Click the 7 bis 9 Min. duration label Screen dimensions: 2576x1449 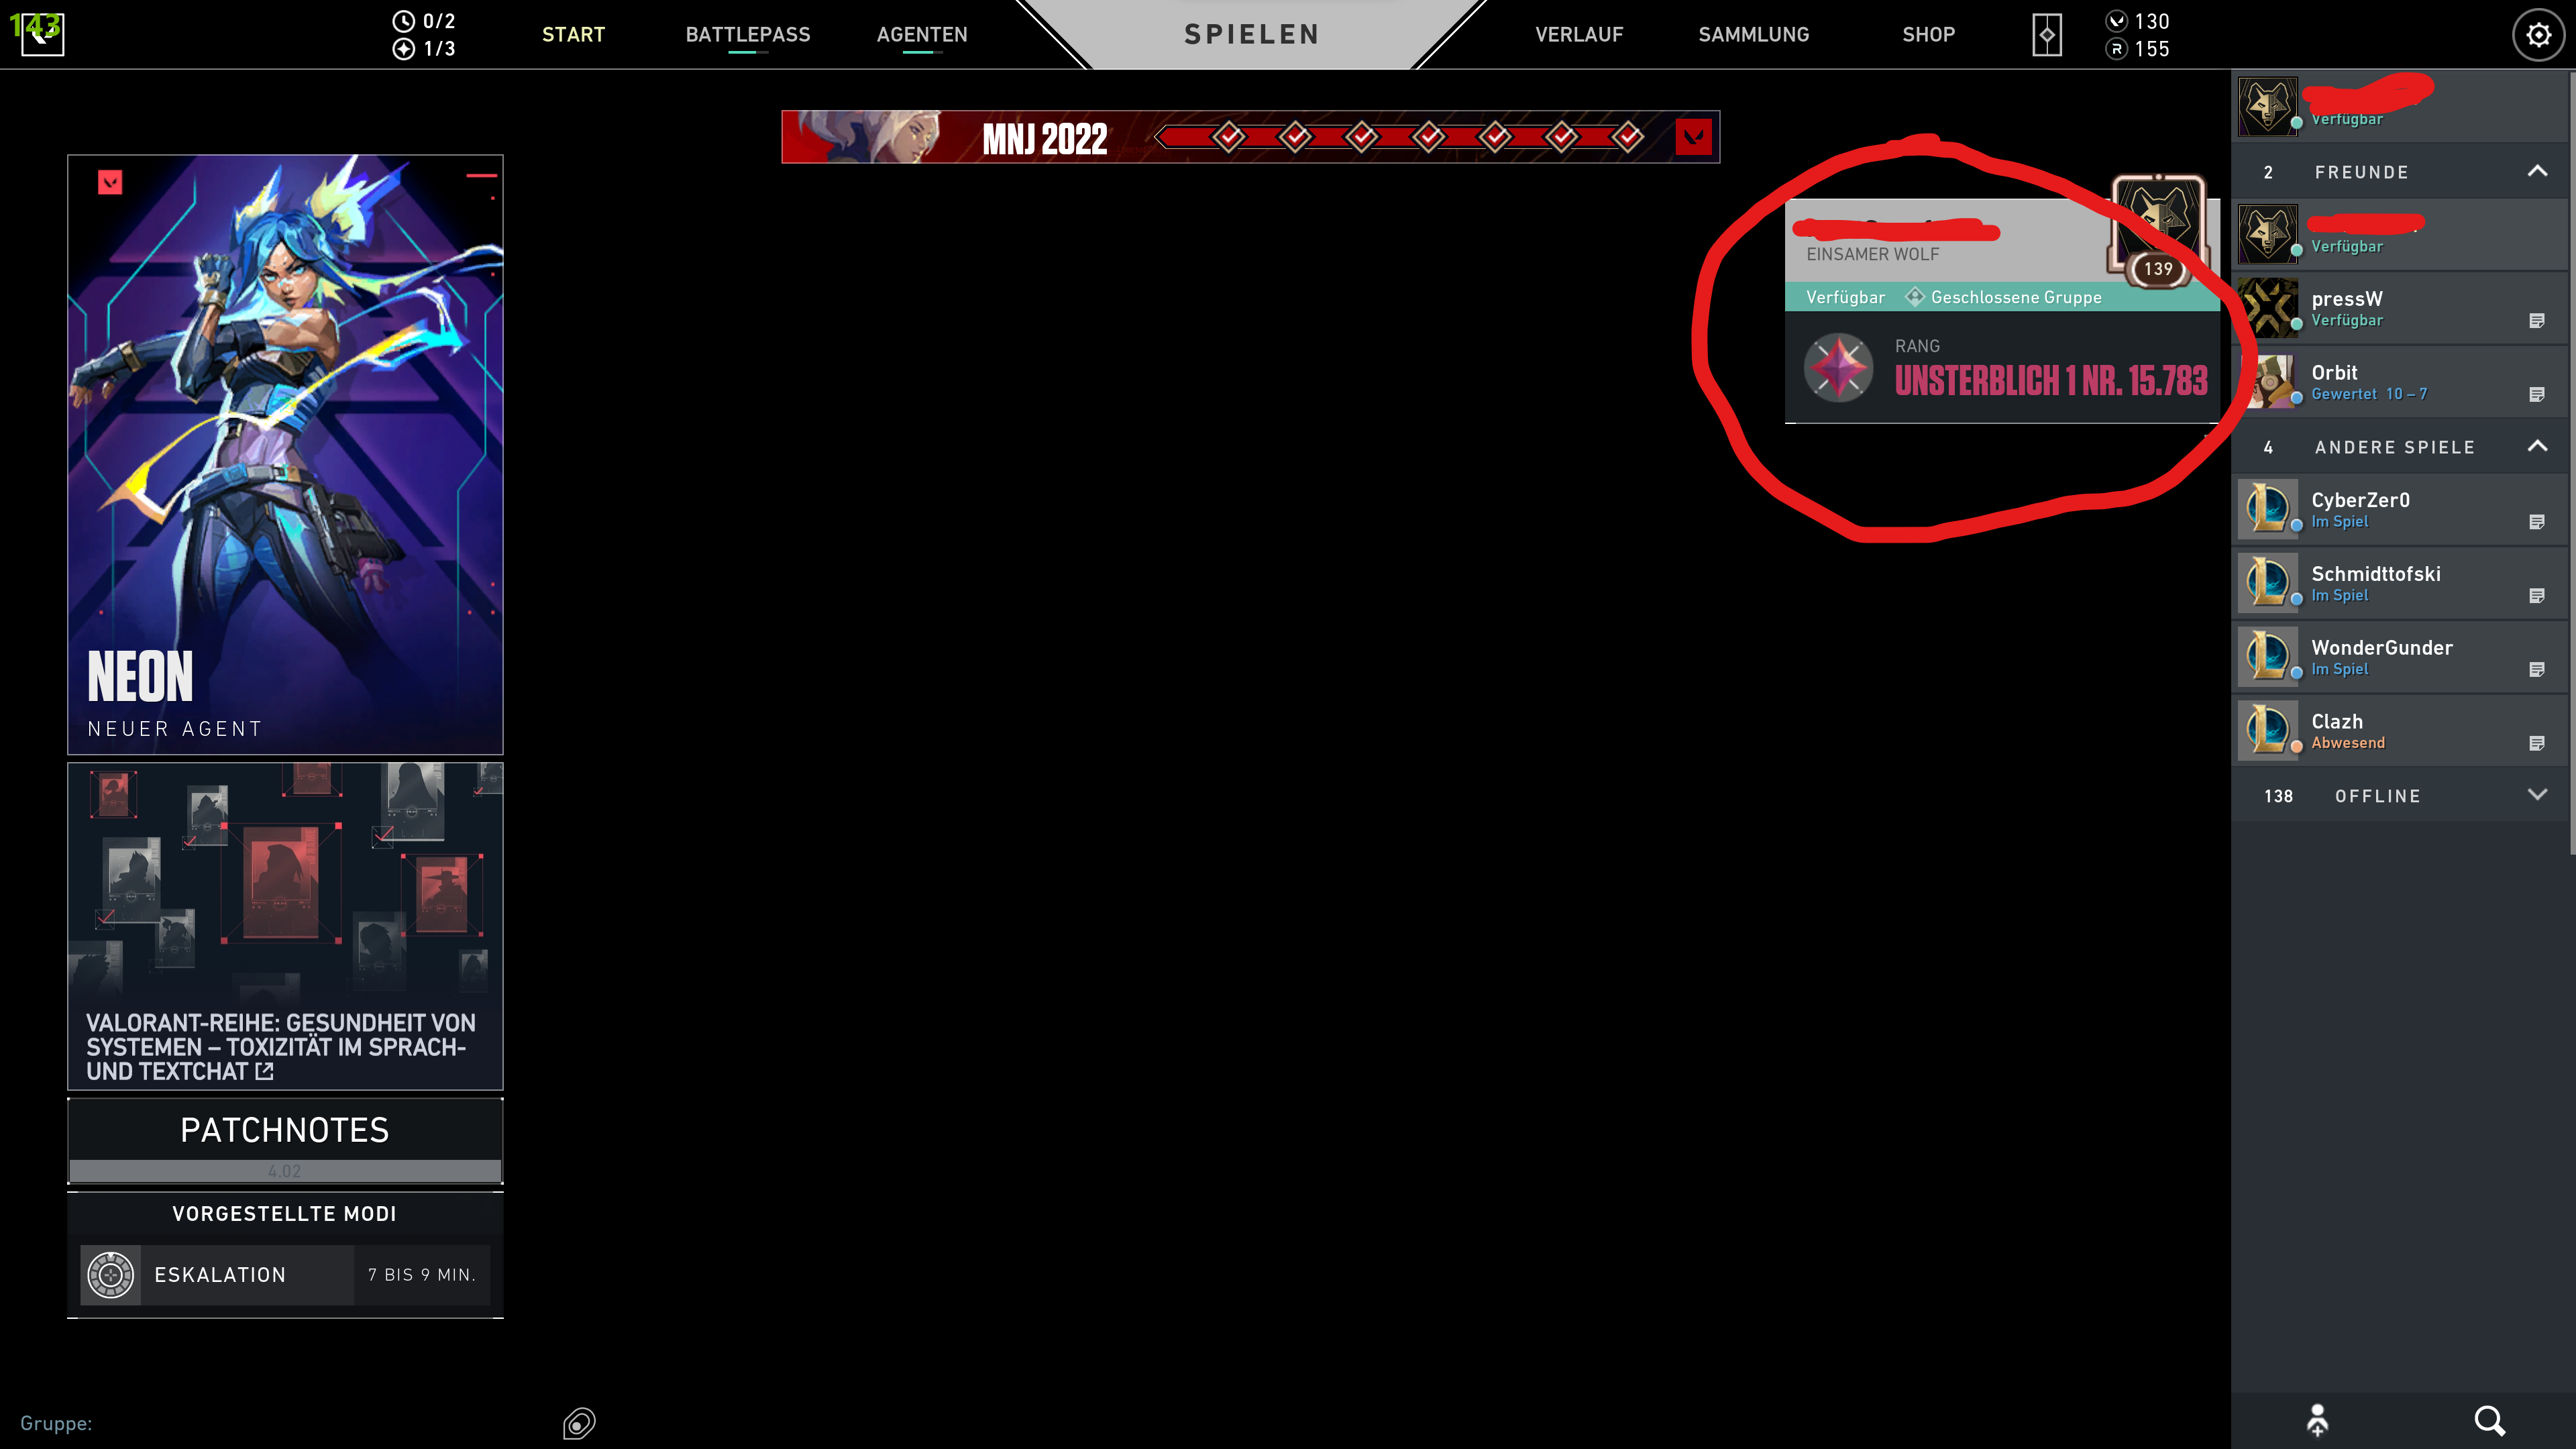pos(421,1275)
